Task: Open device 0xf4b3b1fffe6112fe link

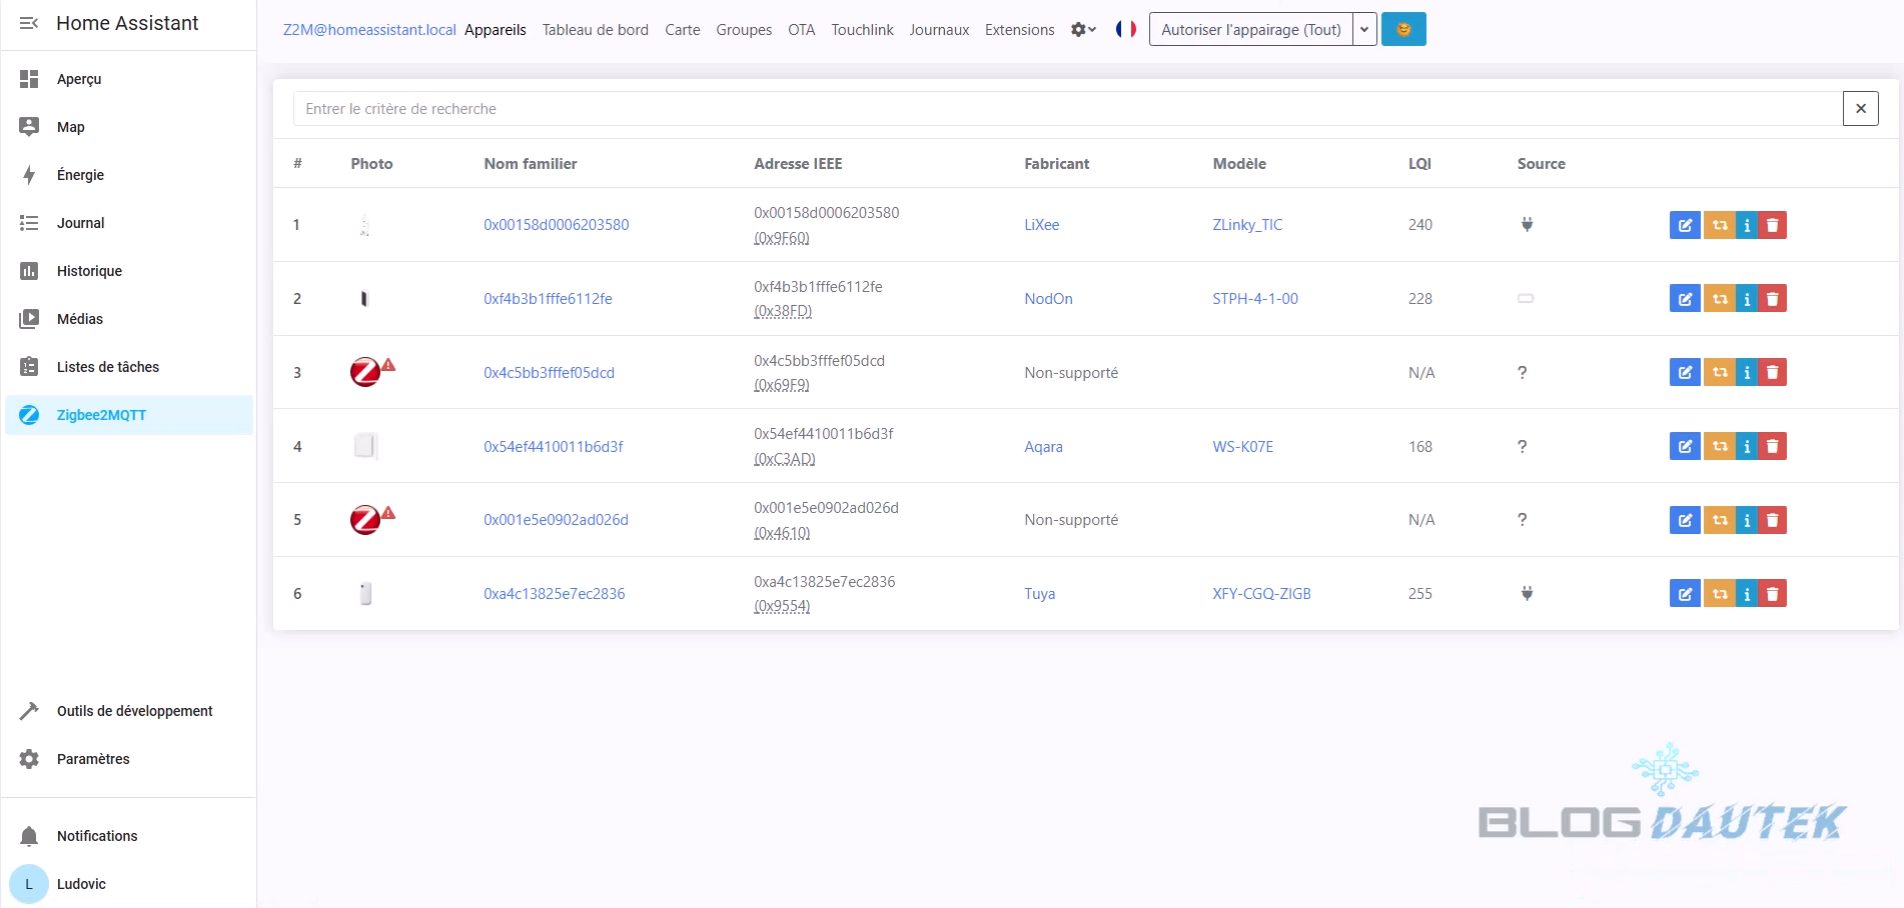Action: coord(548,299)
